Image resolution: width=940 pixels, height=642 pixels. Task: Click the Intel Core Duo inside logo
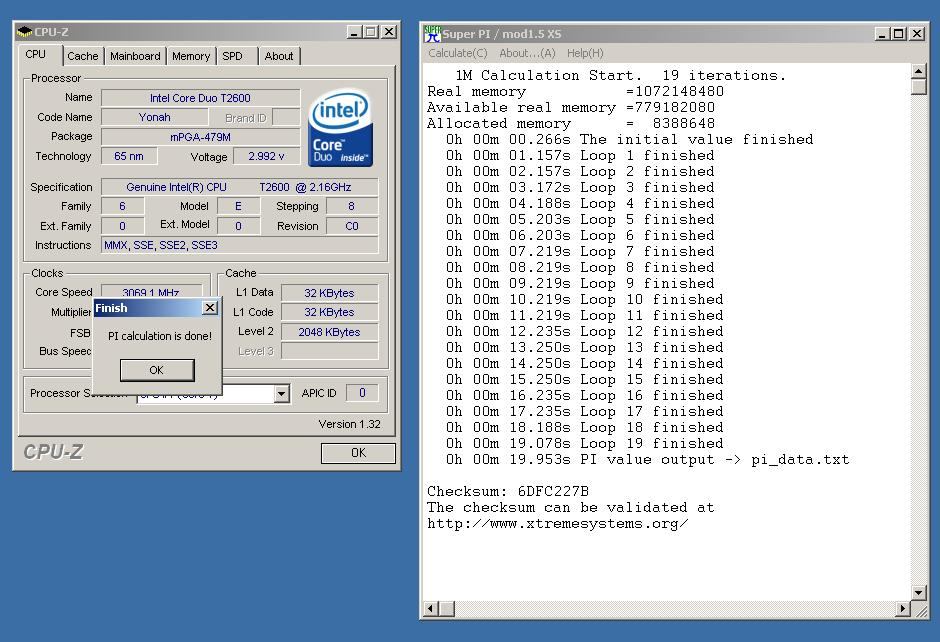coord(340,128)
